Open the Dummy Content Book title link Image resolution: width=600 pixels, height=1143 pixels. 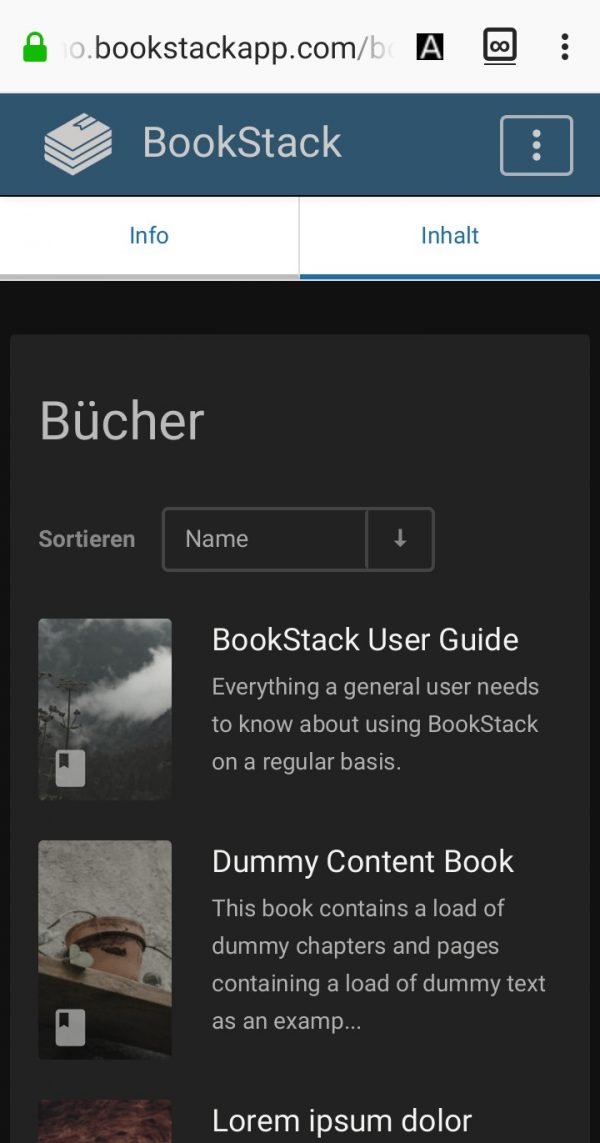point(362,862)
